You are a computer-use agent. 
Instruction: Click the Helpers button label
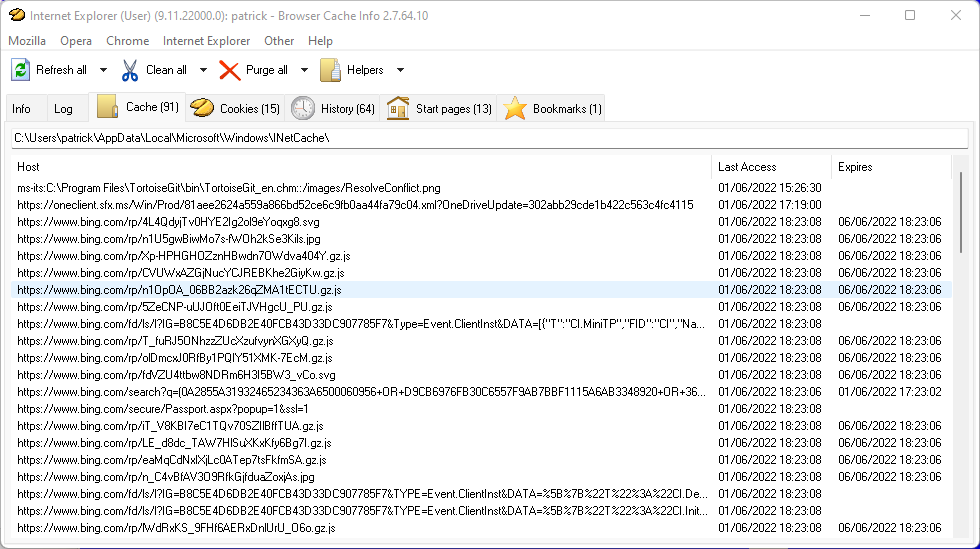point(365,70)
